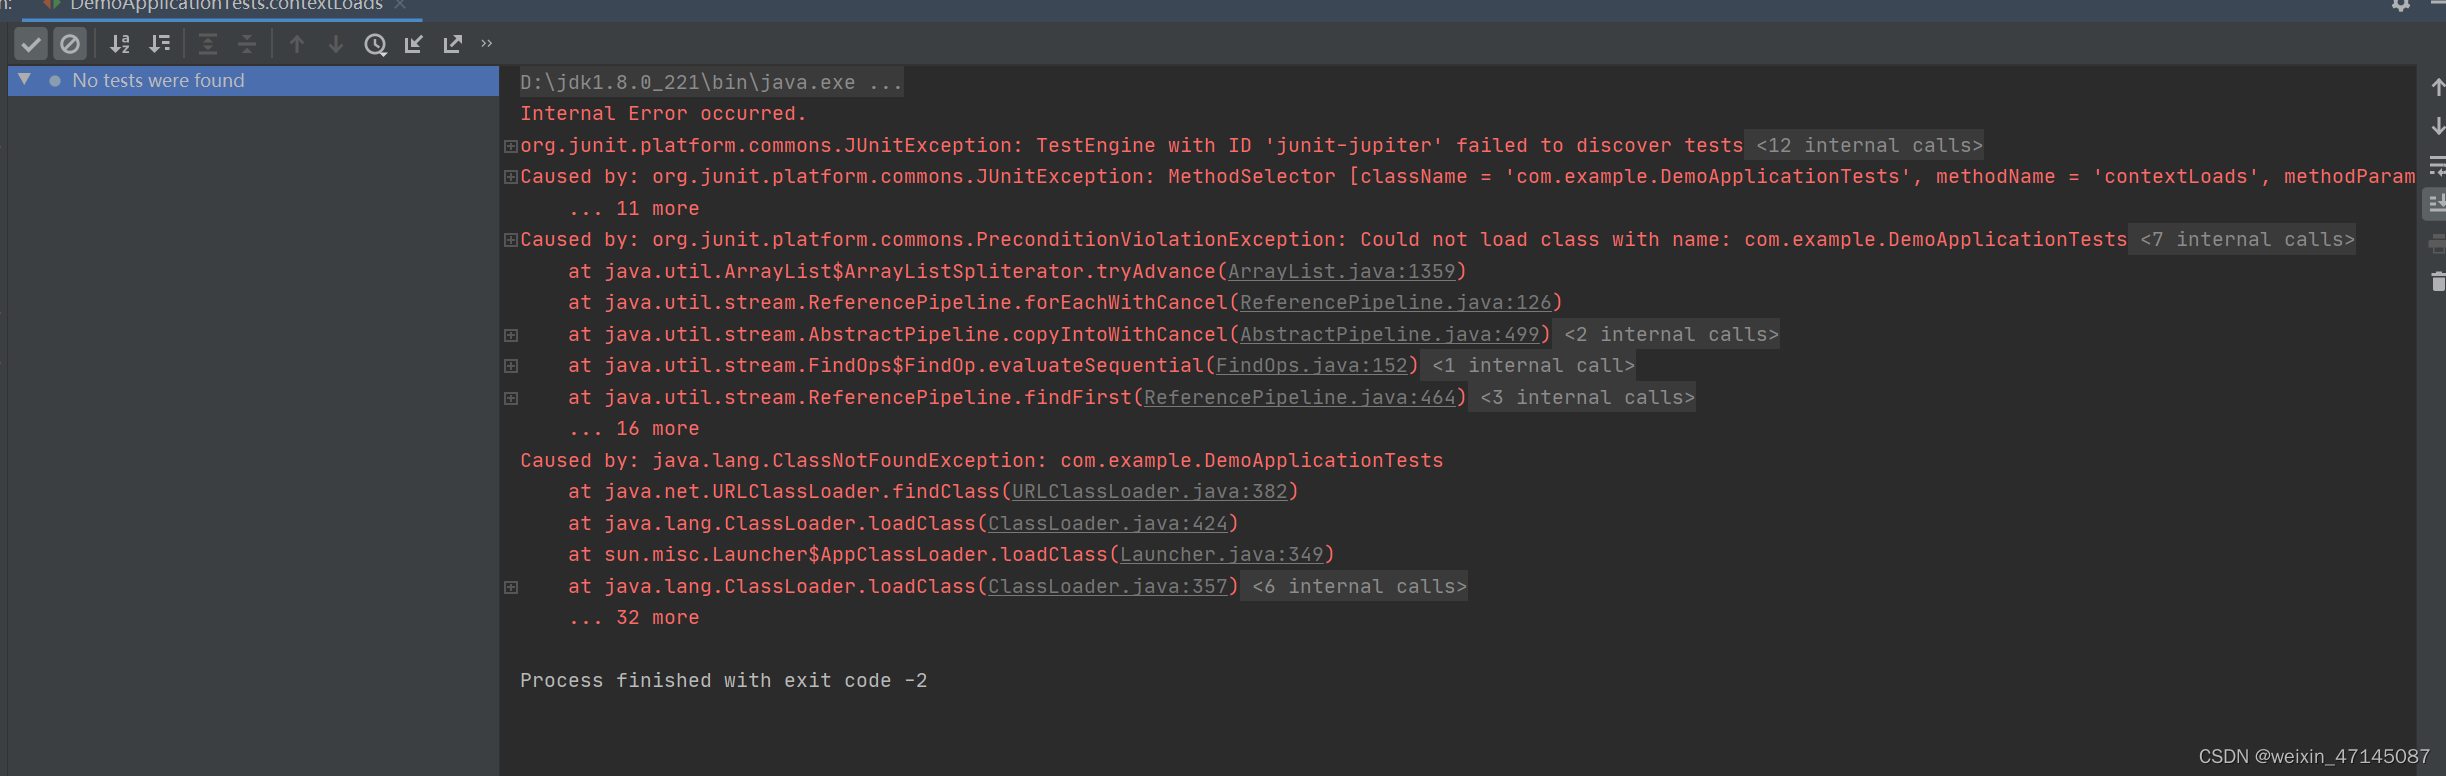The width and height of the screenshot is (2446, 776).
Task: Click the console Up the Stack Trace arrow
Action: pos(2438,88)
